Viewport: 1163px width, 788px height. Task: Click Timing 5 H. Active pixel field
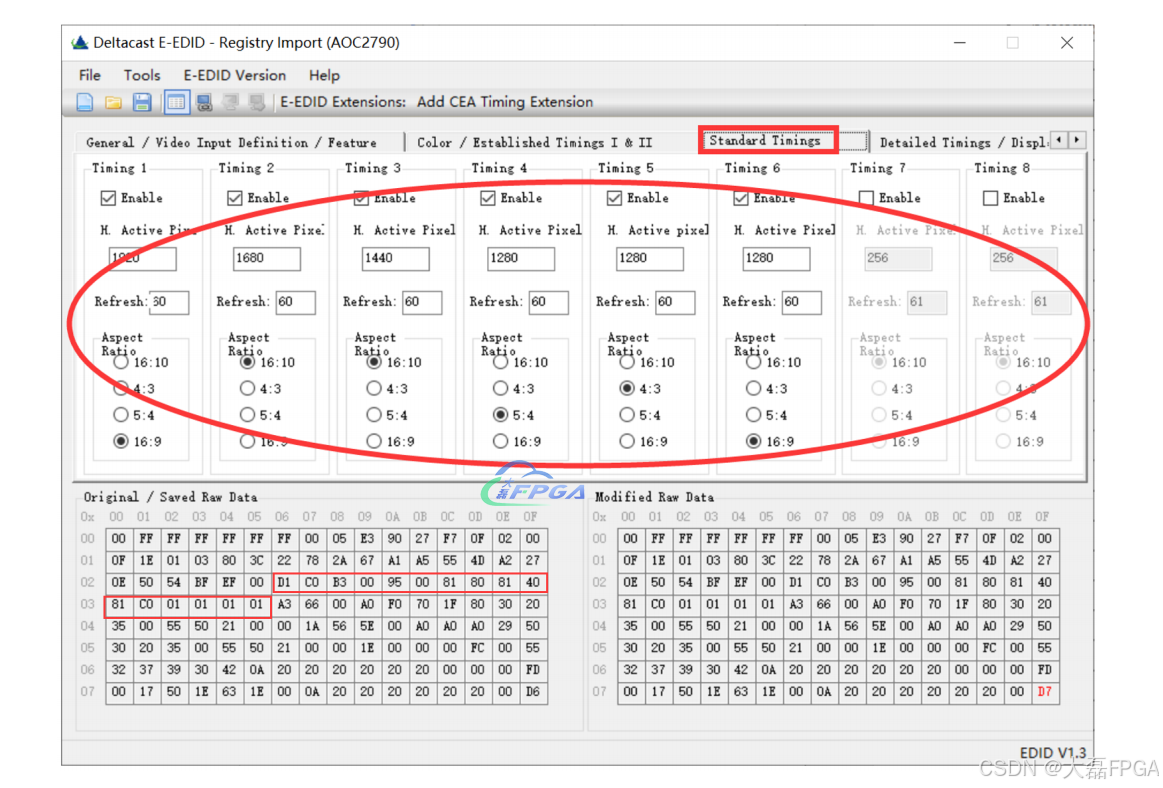click(x=650, y=258)
